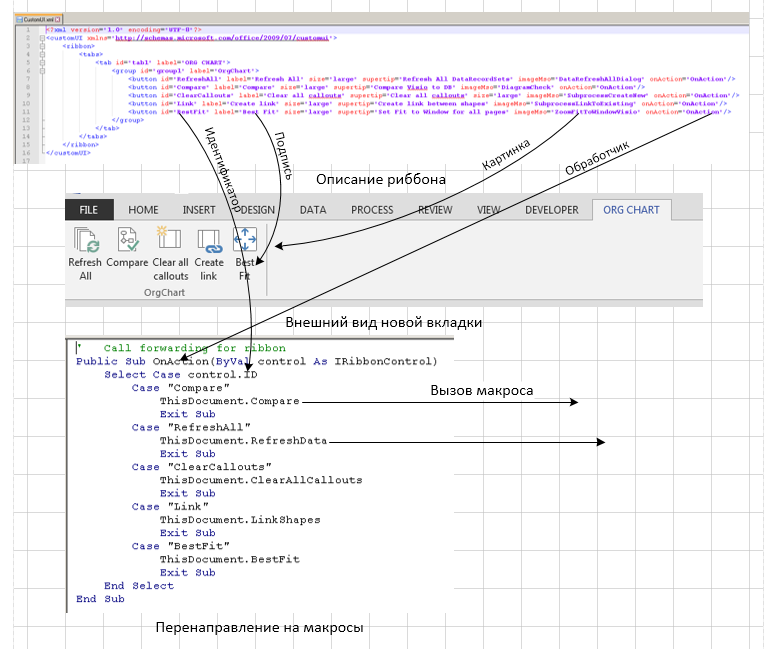
Task: Click the Case "BestFit" code line
Action: [x=181, y=546]
